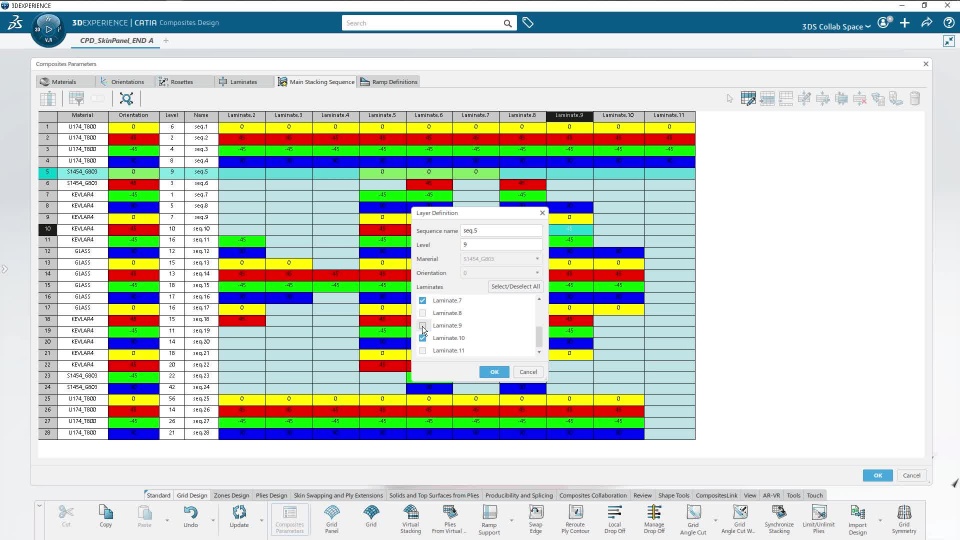Click the share arrow icon in the header
Screen dimensions: 960x540
[x=926, y=23]
